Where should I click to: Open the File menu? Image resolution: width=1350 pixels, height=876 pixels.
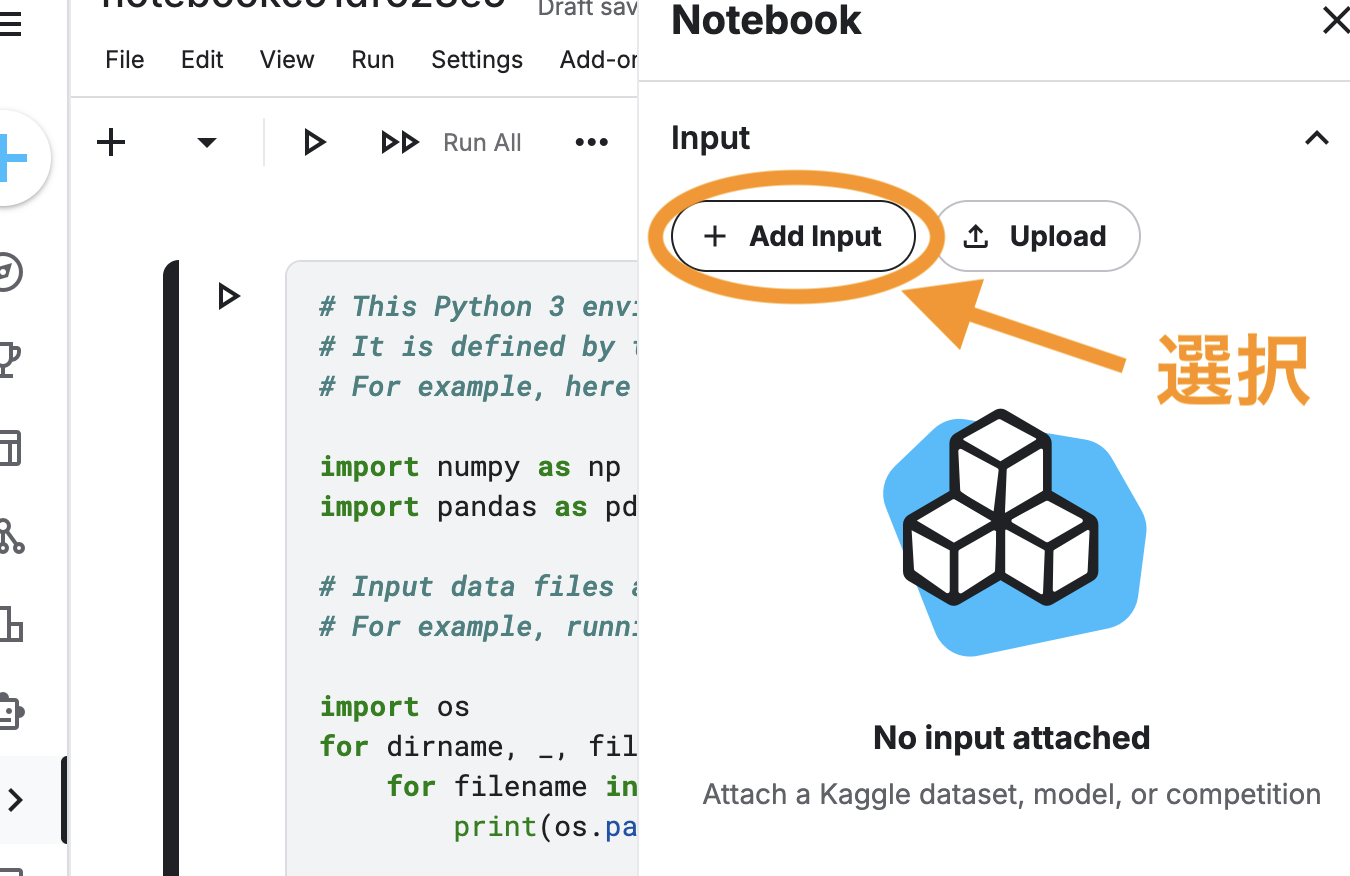click(x=124, y=60)
